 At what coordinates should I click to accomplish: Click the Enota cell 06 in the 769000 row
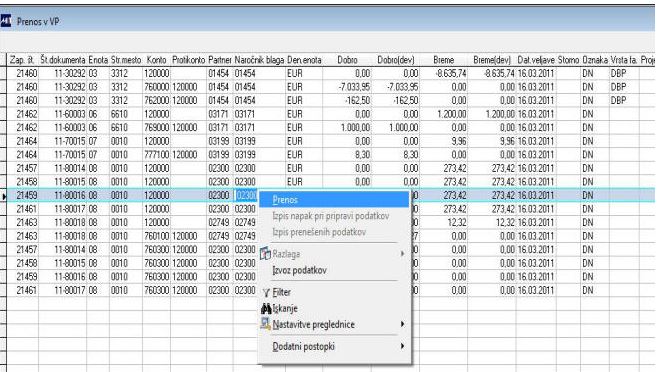point(93,127)
